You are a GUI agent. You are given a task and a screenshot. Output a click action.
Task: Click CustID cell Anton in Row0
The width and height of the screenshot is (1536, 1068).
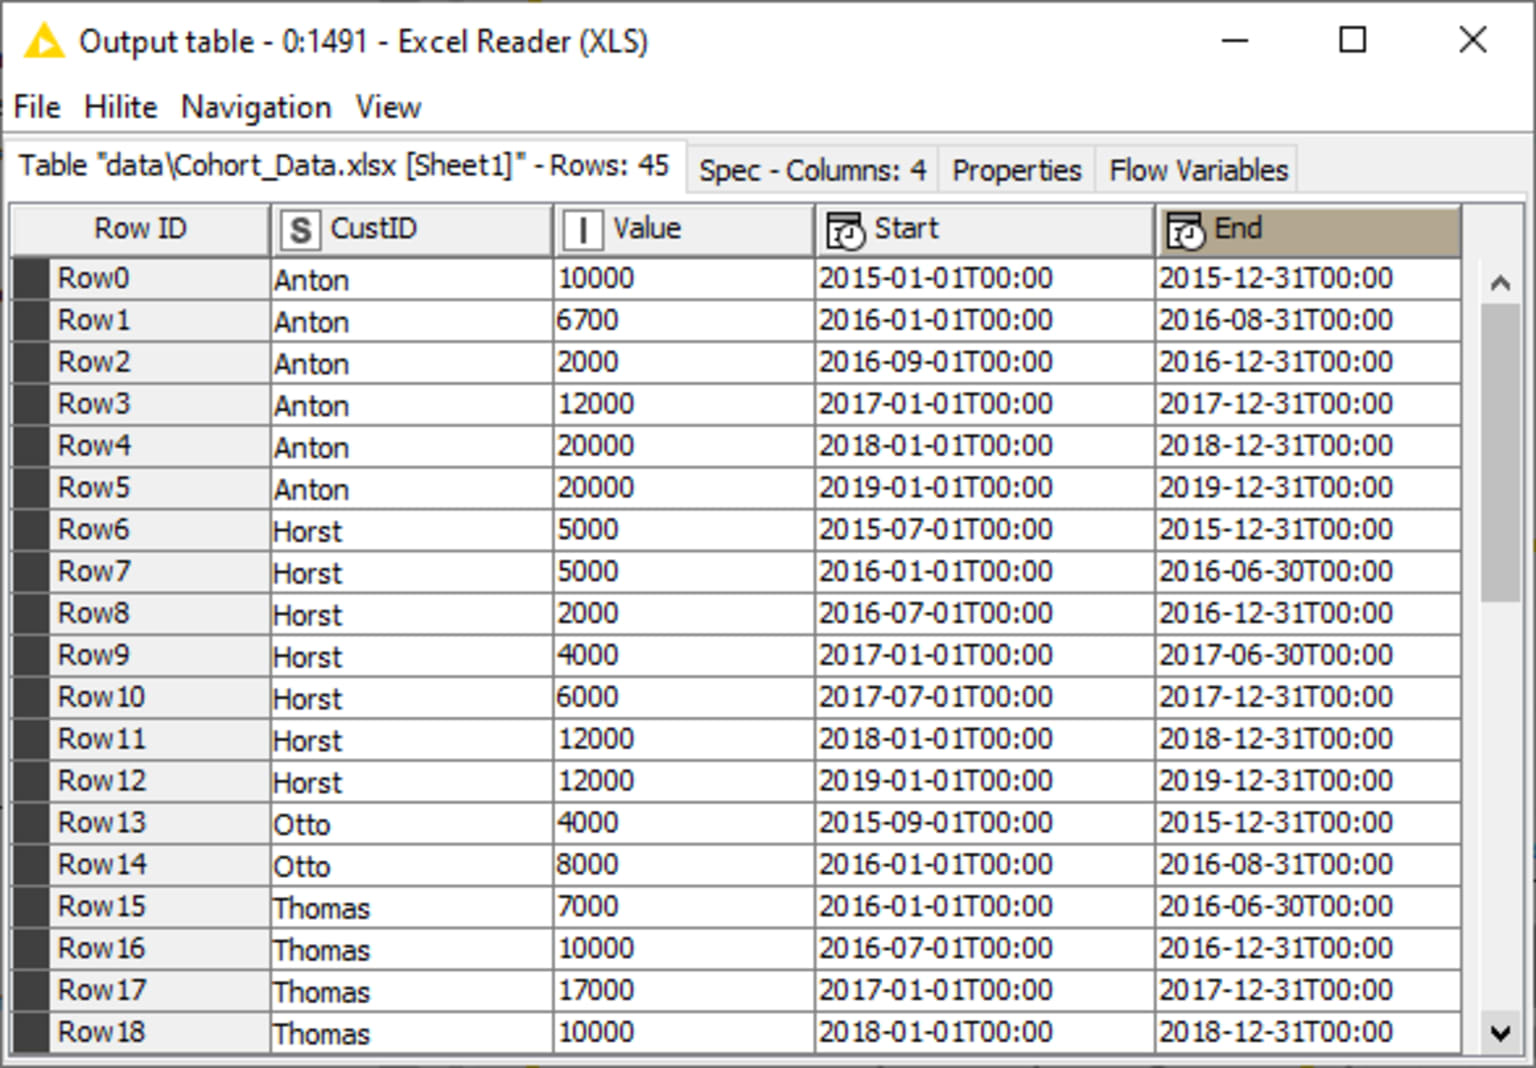(411, 278)
